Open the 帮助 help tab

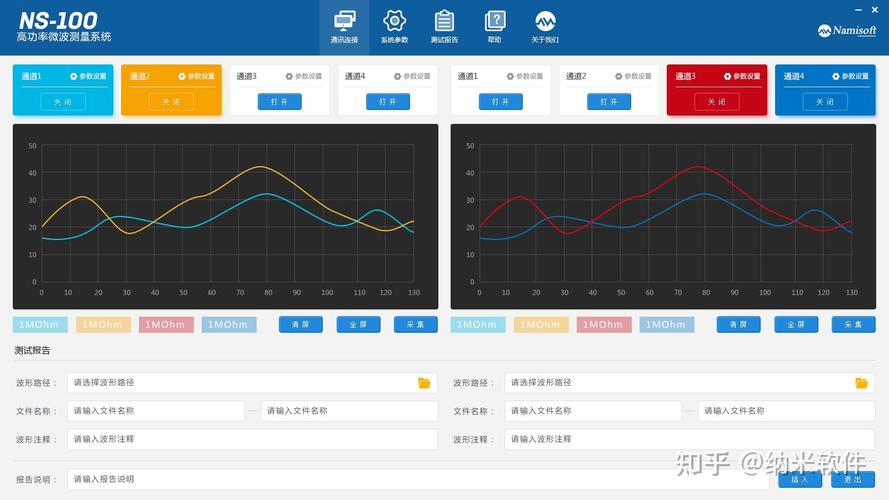pyautogui.click(x=494, y=27)
